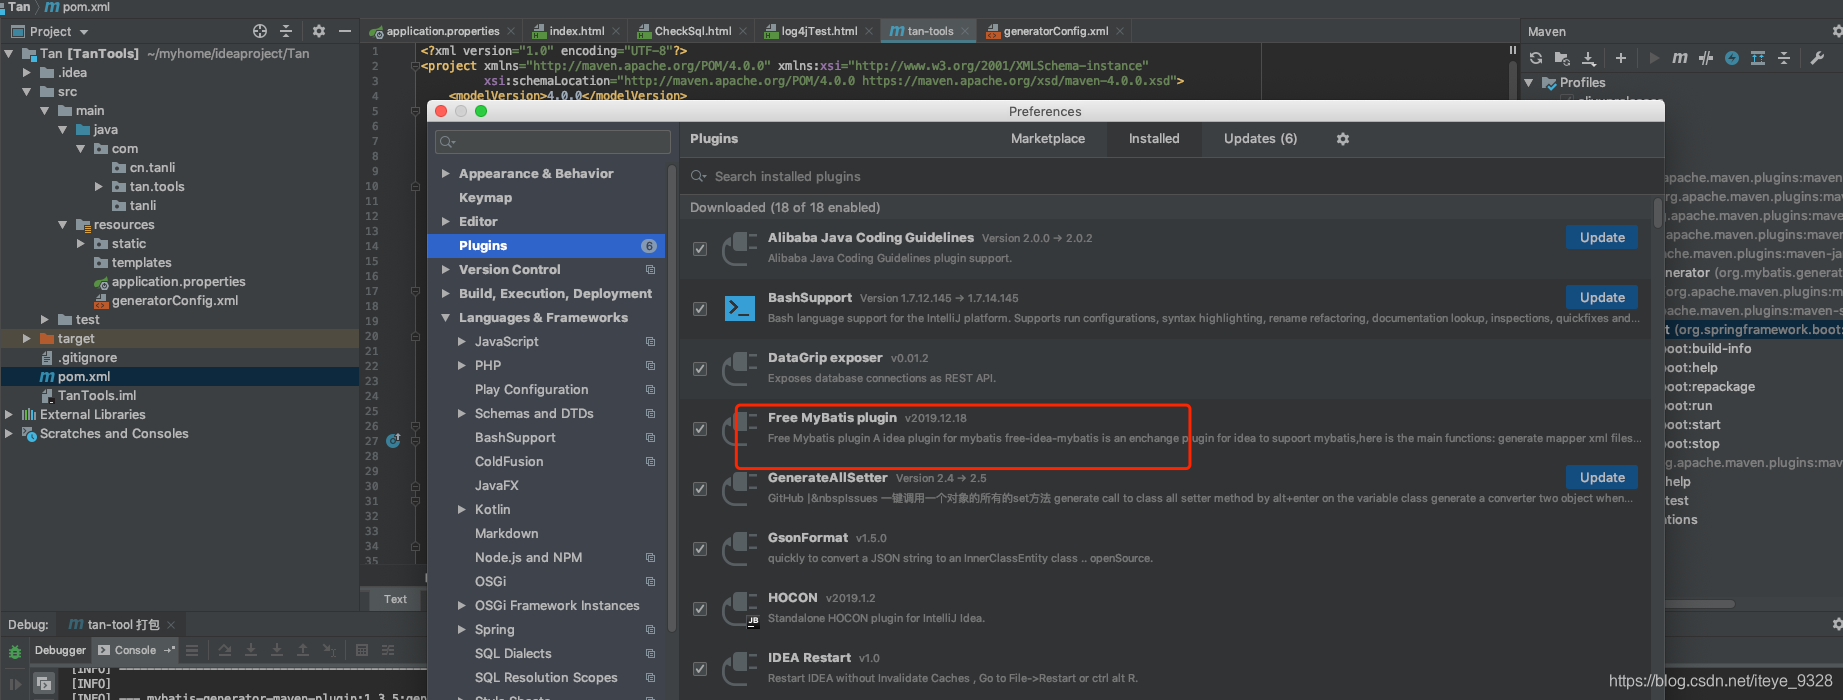Disable GsonFormat plugin checkbox

coord(700,549)
